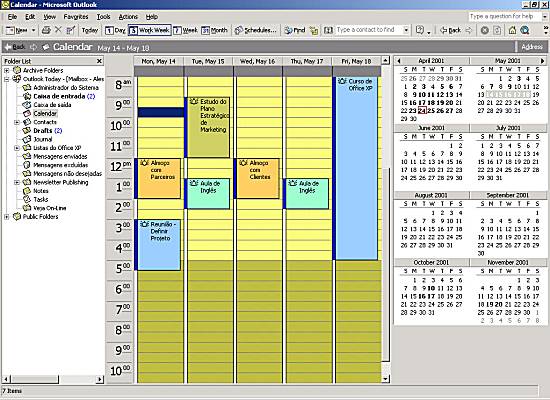
Task: Click the Delete (X) toolbar icon
Action: click(58, 30)
